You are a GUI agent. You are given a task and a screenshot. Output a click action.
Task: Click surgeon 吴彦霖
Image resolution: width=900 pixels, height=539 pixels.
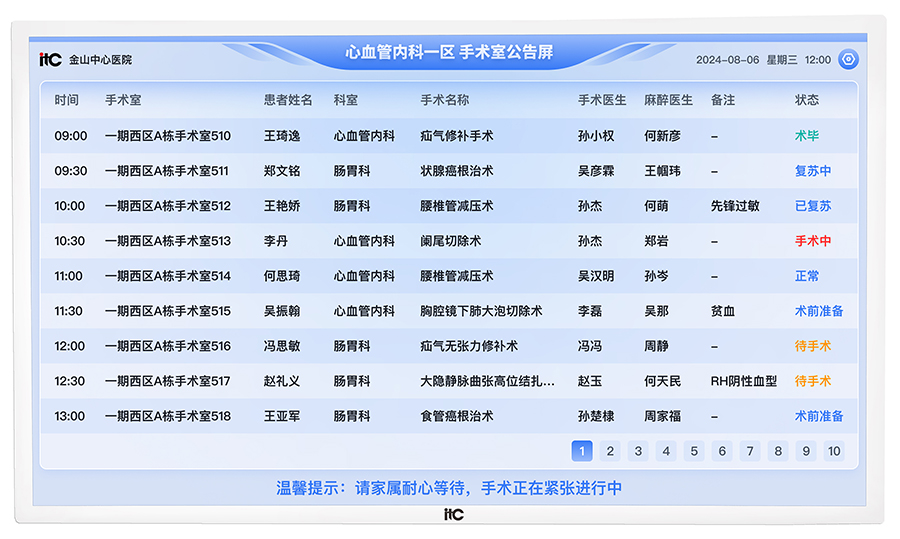596,171
